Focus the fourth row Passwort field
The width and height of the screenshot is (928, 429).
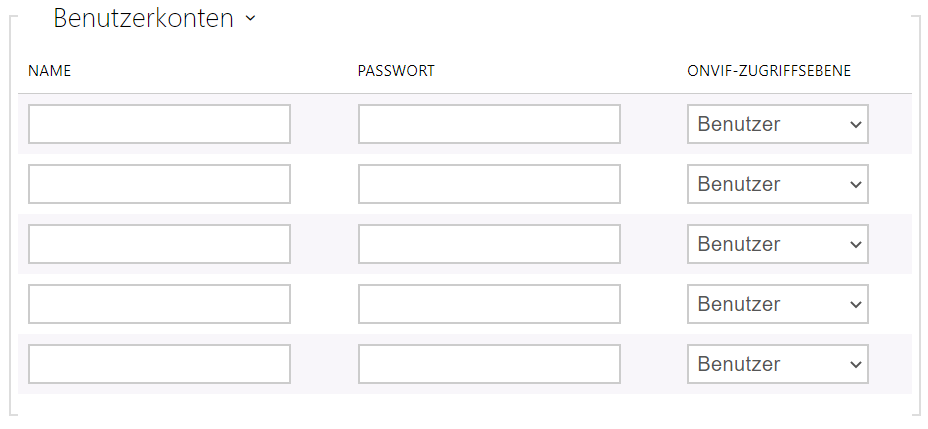click(x=489, y=304)
